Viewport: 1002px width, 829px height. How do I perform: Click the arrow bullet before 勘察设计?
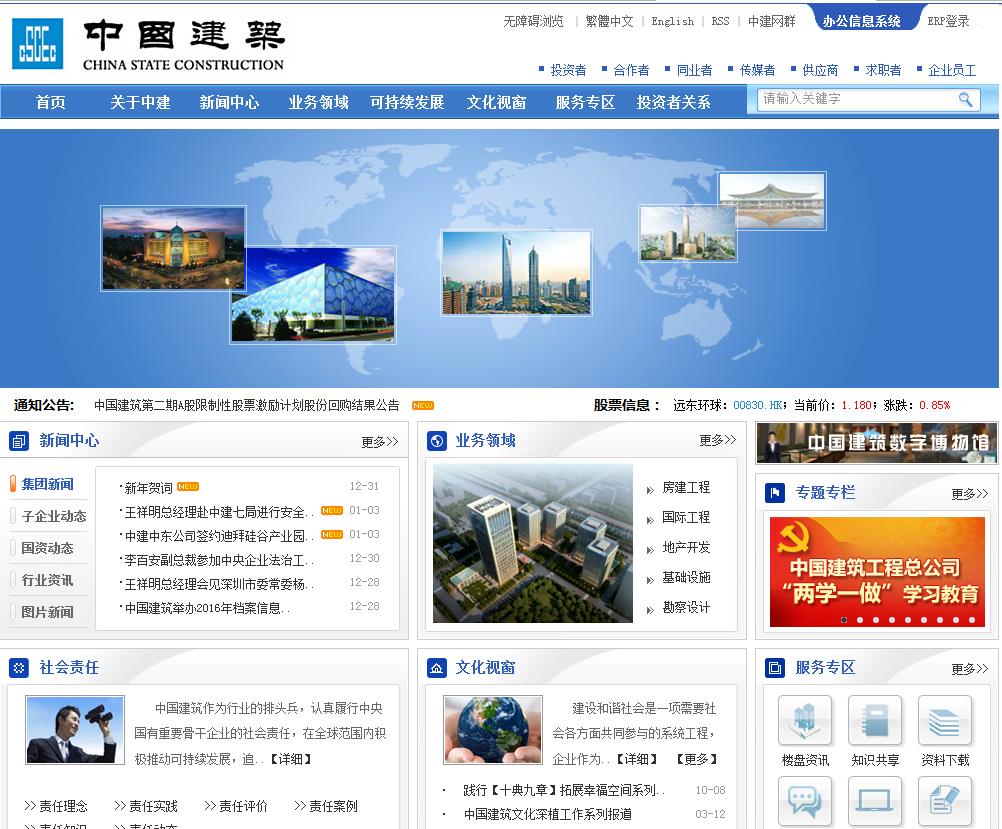tap(650, 610)
